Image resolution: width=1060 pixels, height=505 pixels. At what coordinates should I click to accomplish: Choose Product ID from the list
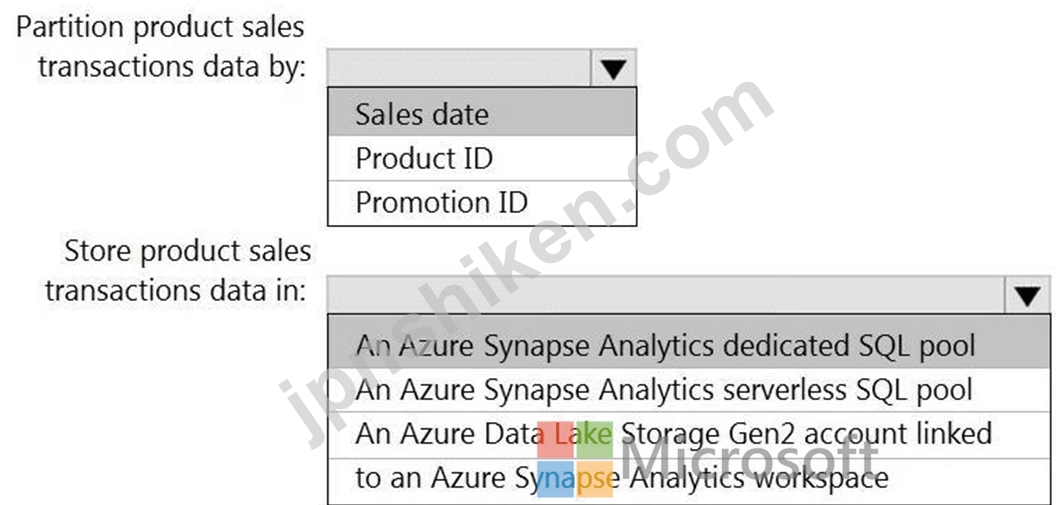click(x=481, y=159)
